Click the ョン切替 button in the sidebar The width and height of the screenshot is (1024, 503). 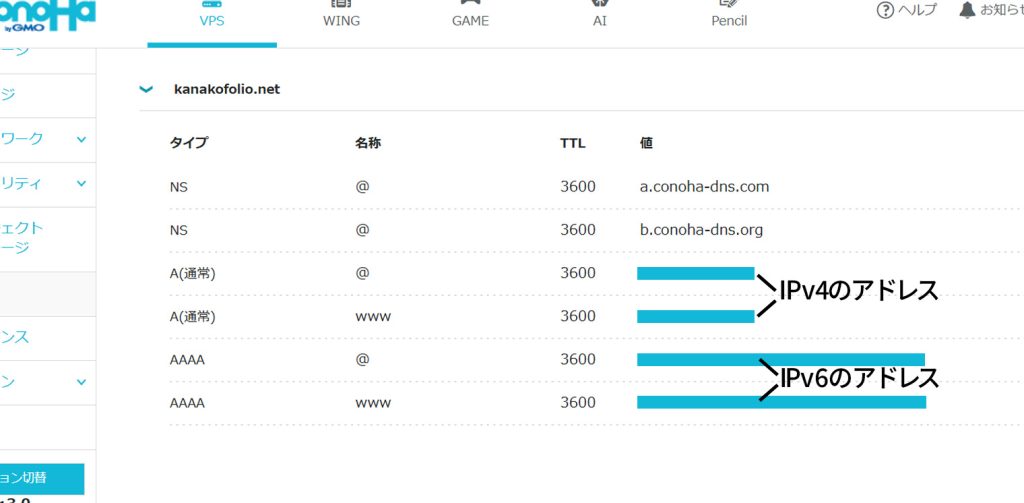(42, 478)
